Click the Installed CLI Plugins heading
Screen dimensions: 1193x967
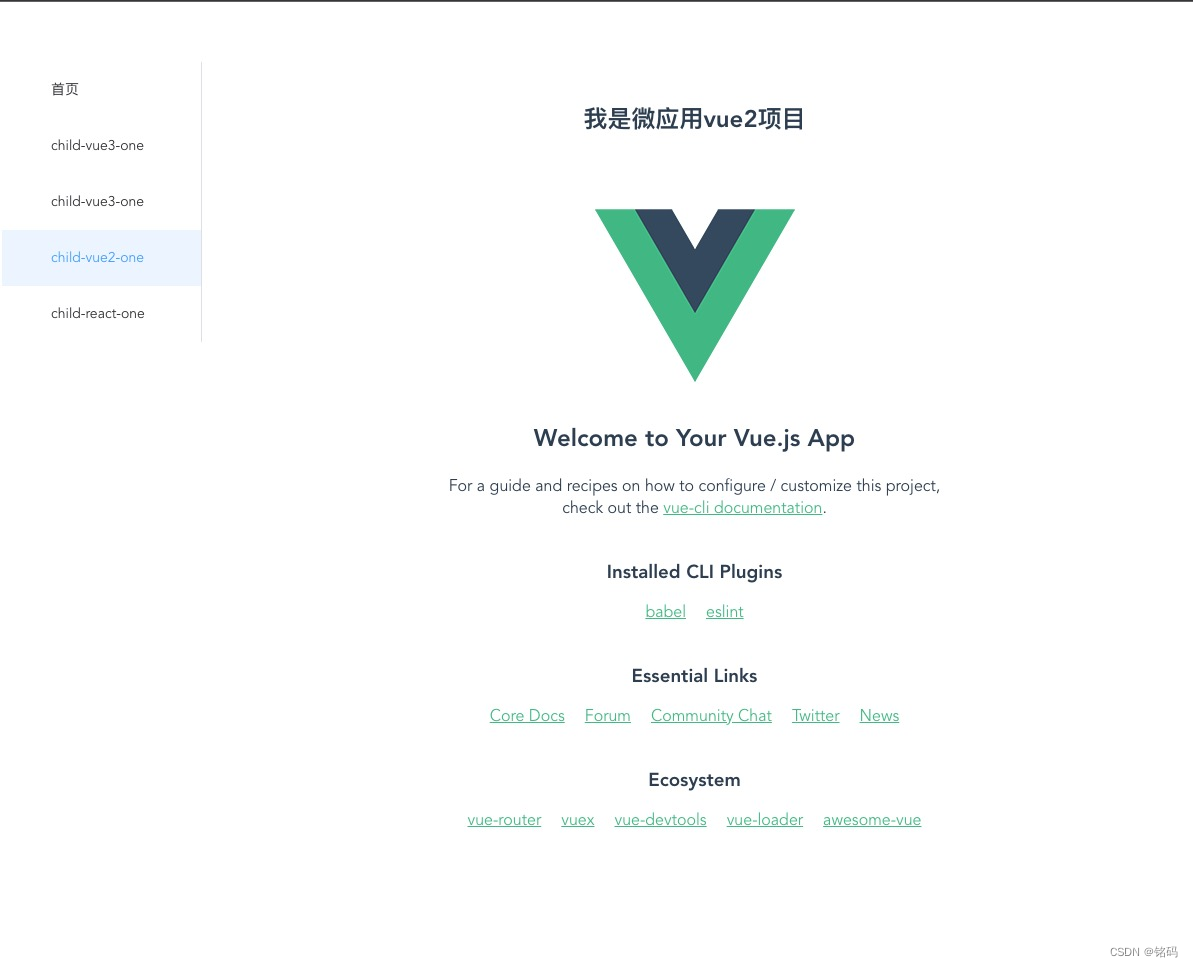(694, 572)
